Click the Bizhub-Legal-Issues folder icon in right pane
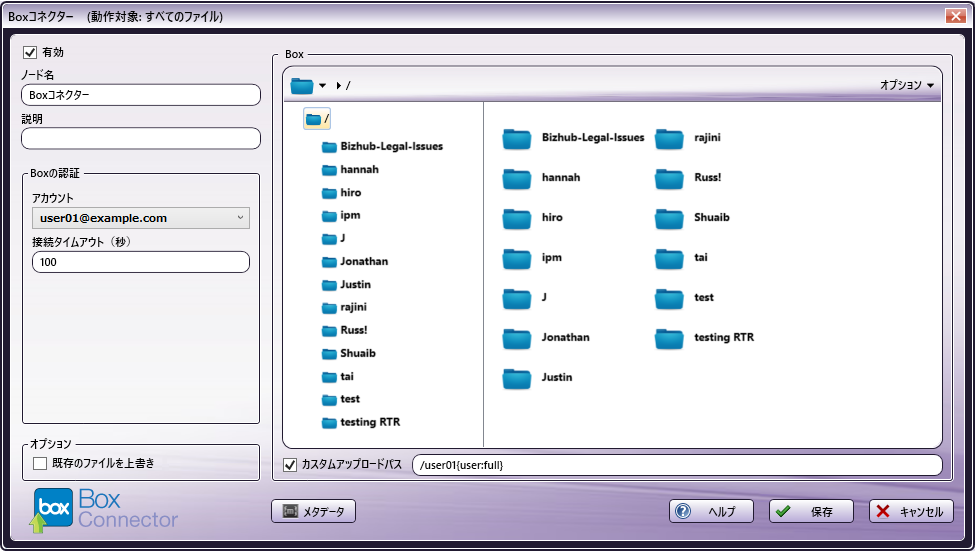 (516, 138)
